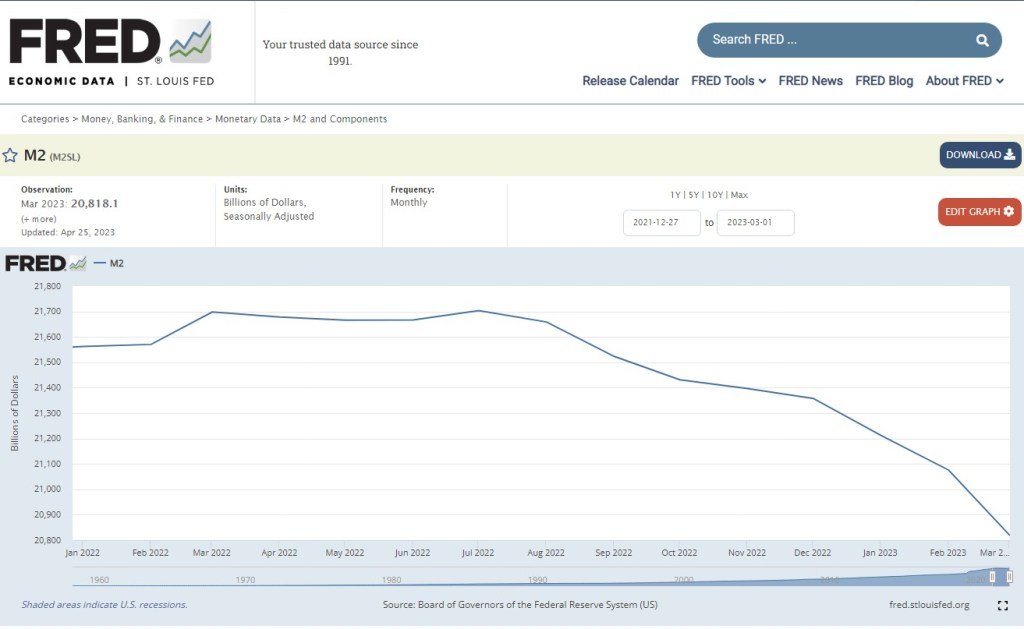Click the Download button

tap(979, 155)
